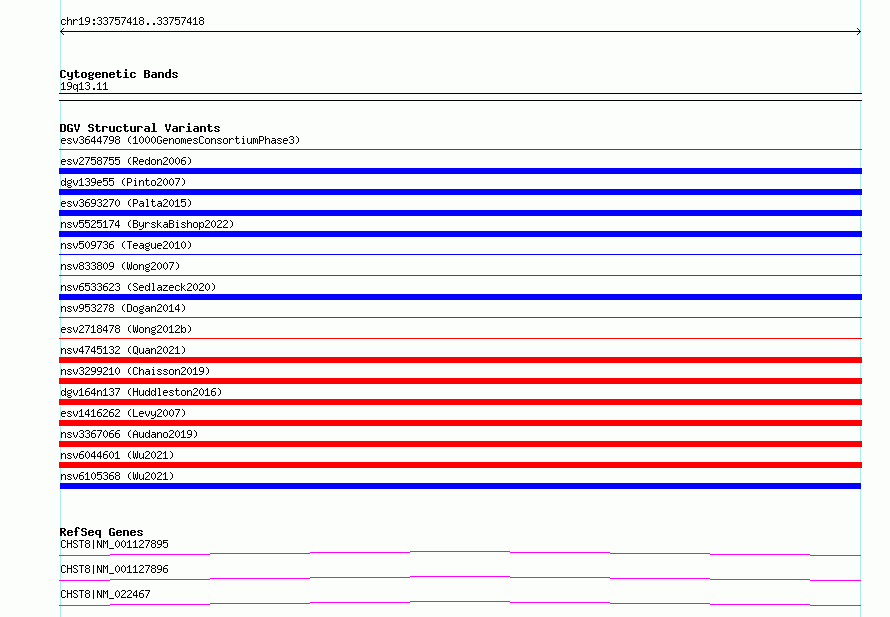Open gene CHST8|NM_001127895

[114, 544]
